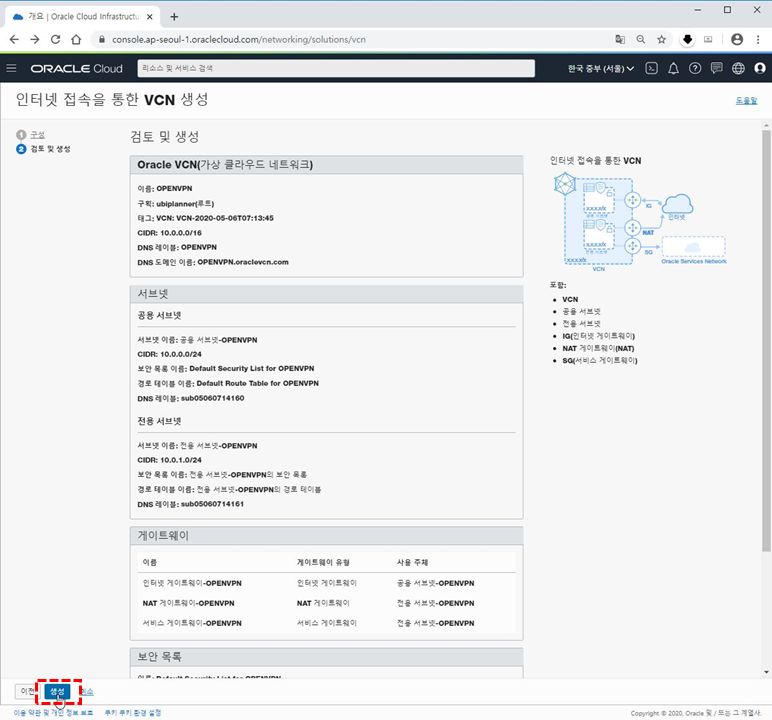Screen dimensions: 772x720
Task: Open the Cloud Shell icon
Action: 651,68
